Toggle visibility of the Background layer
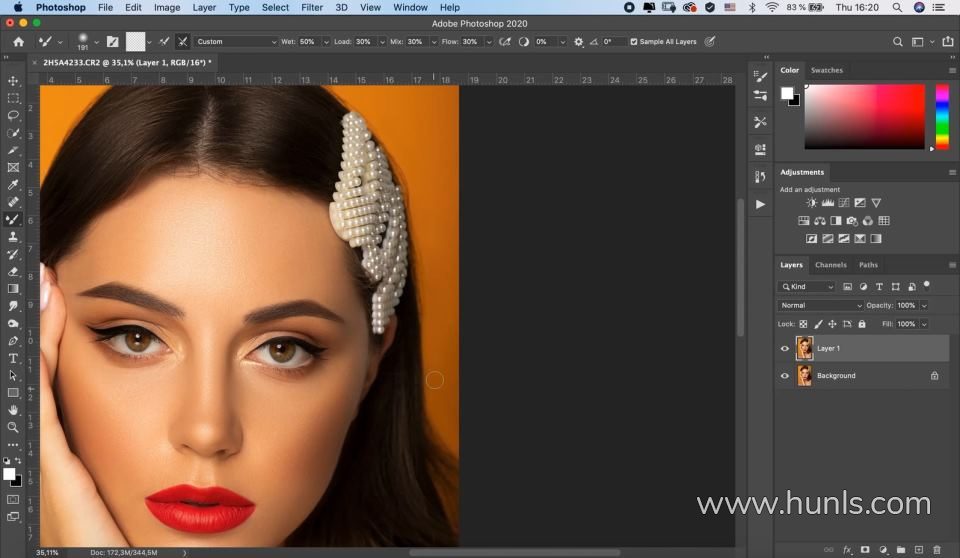This screenshot has width=960, height=558. point(785,376)
